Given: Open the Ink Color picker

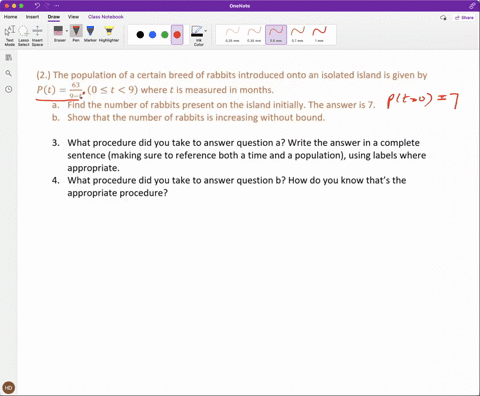Looking at the screenshot, I should (x=199, y=36).
